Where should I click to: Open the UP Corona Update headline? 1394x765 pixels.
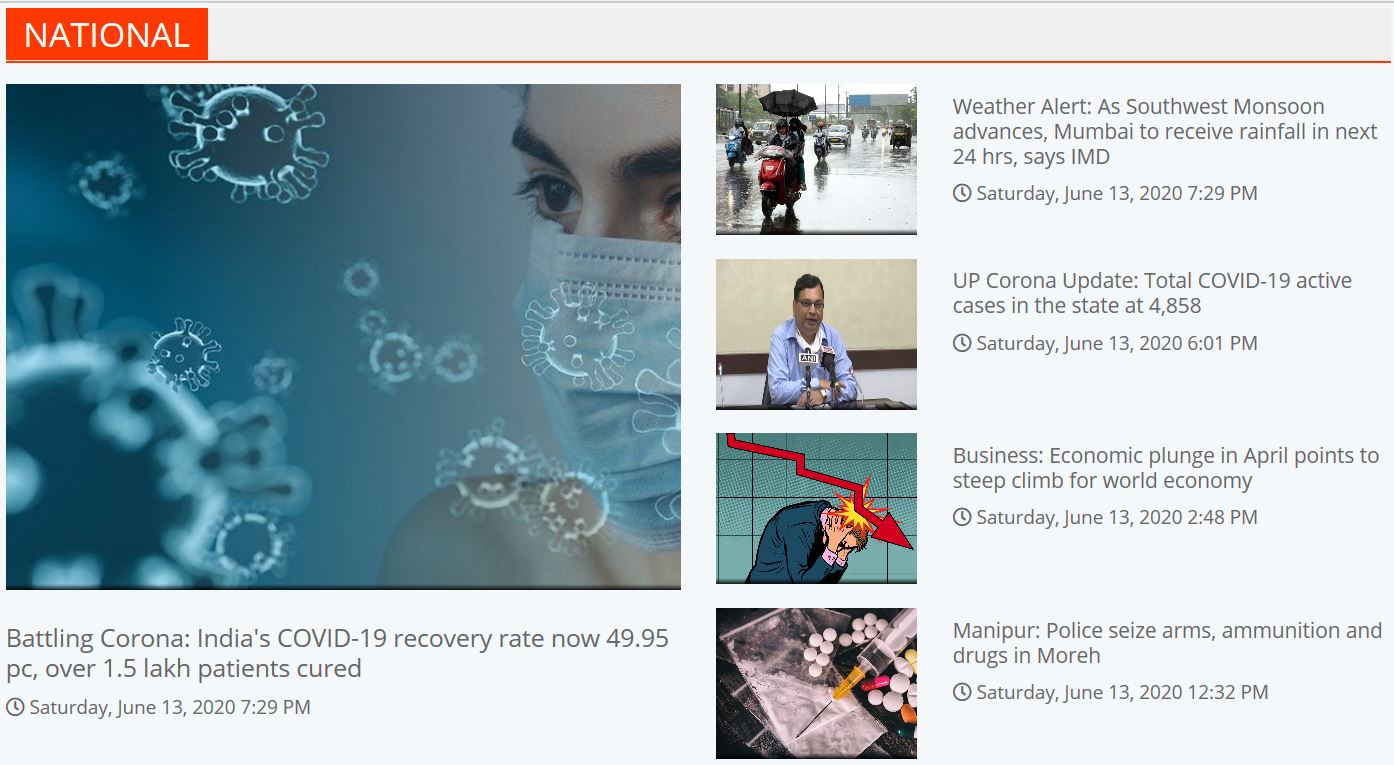click(x=1152, y=293)
